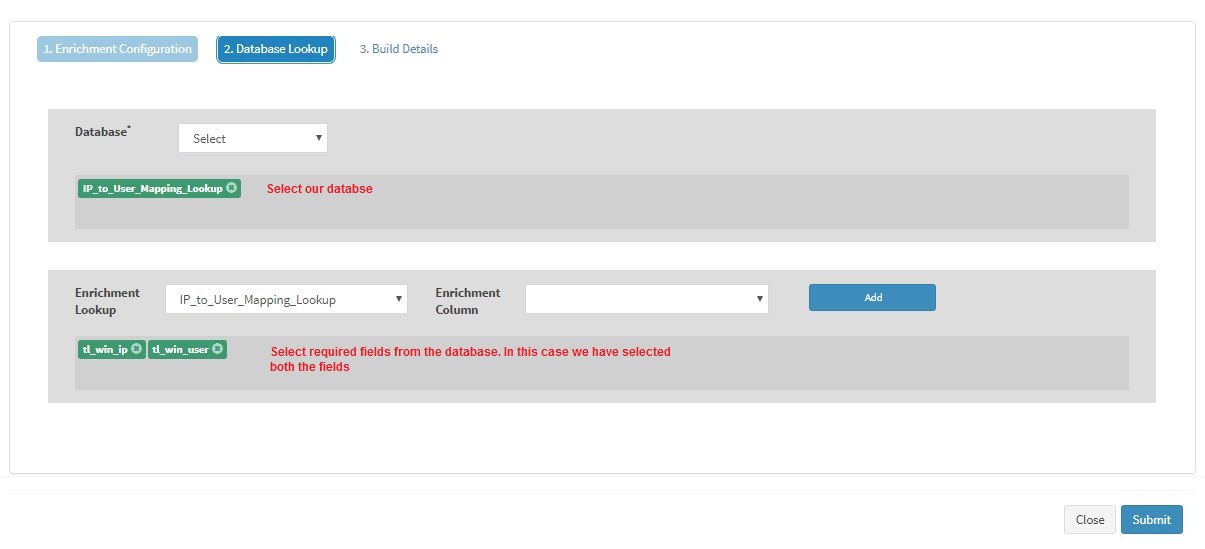Open the Enrichment Lookup dropdown

click(x=286, y=299)
